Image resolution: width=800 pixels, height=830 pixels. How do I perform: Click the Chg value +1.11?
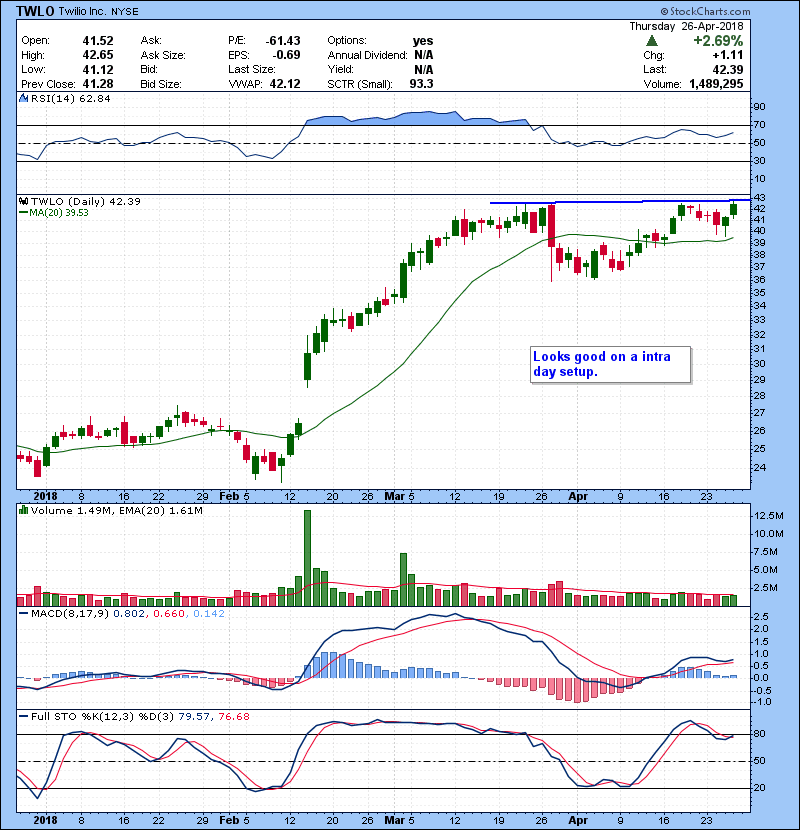[x=727, y=55]
